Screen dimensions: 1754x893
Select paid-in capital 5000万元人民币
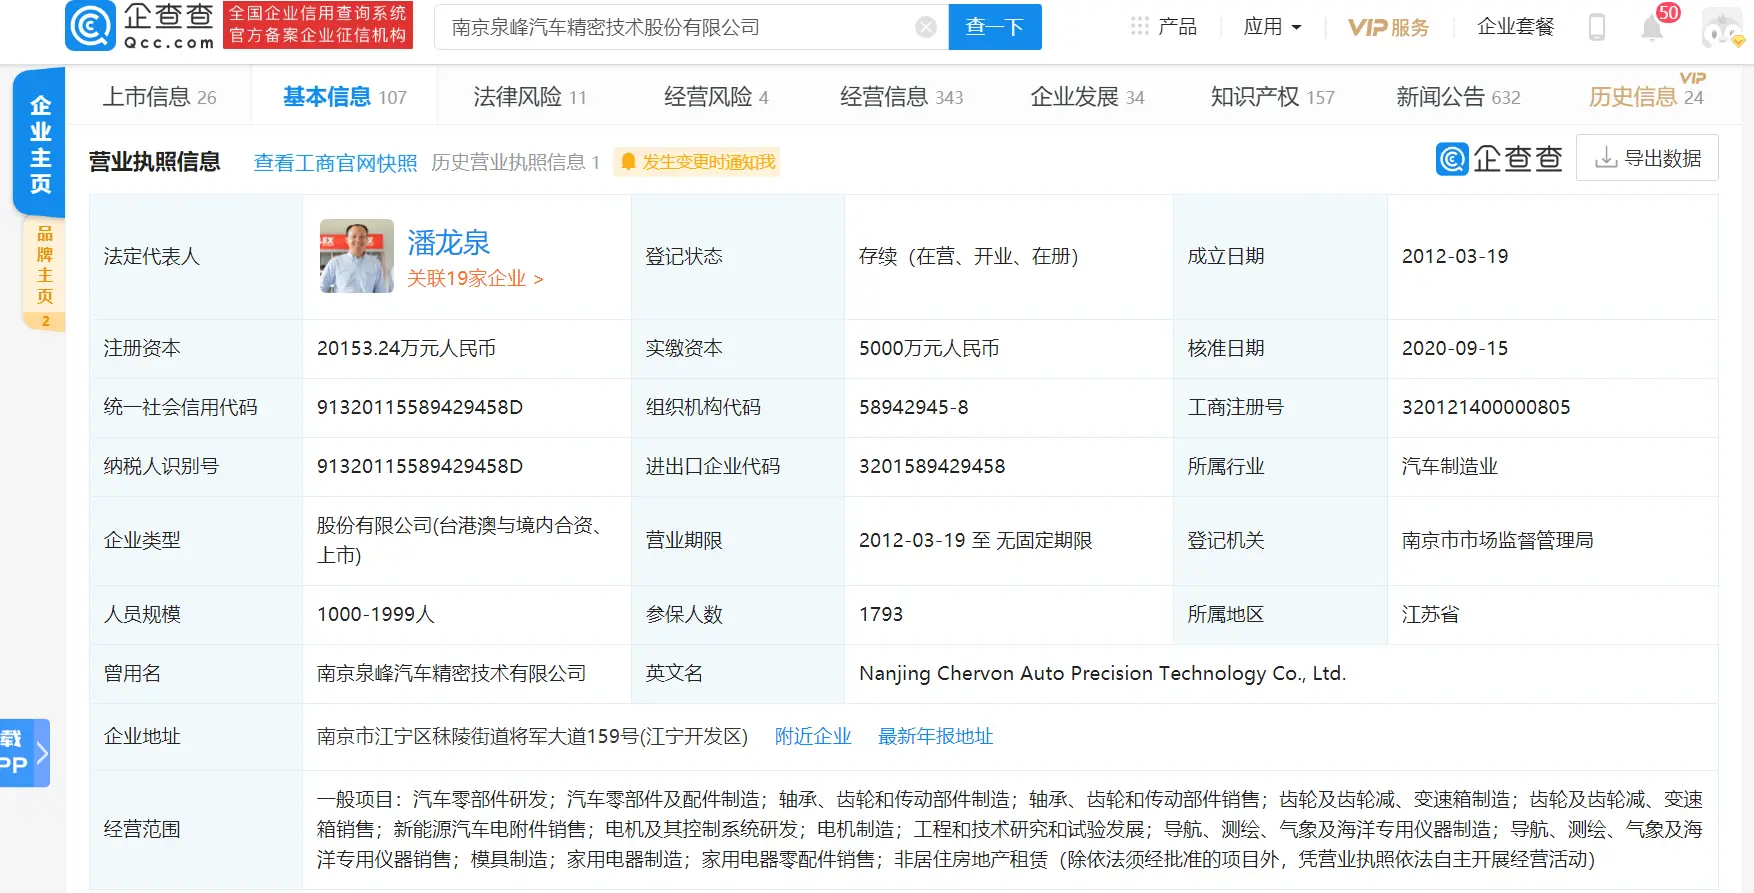click(929, 348)
